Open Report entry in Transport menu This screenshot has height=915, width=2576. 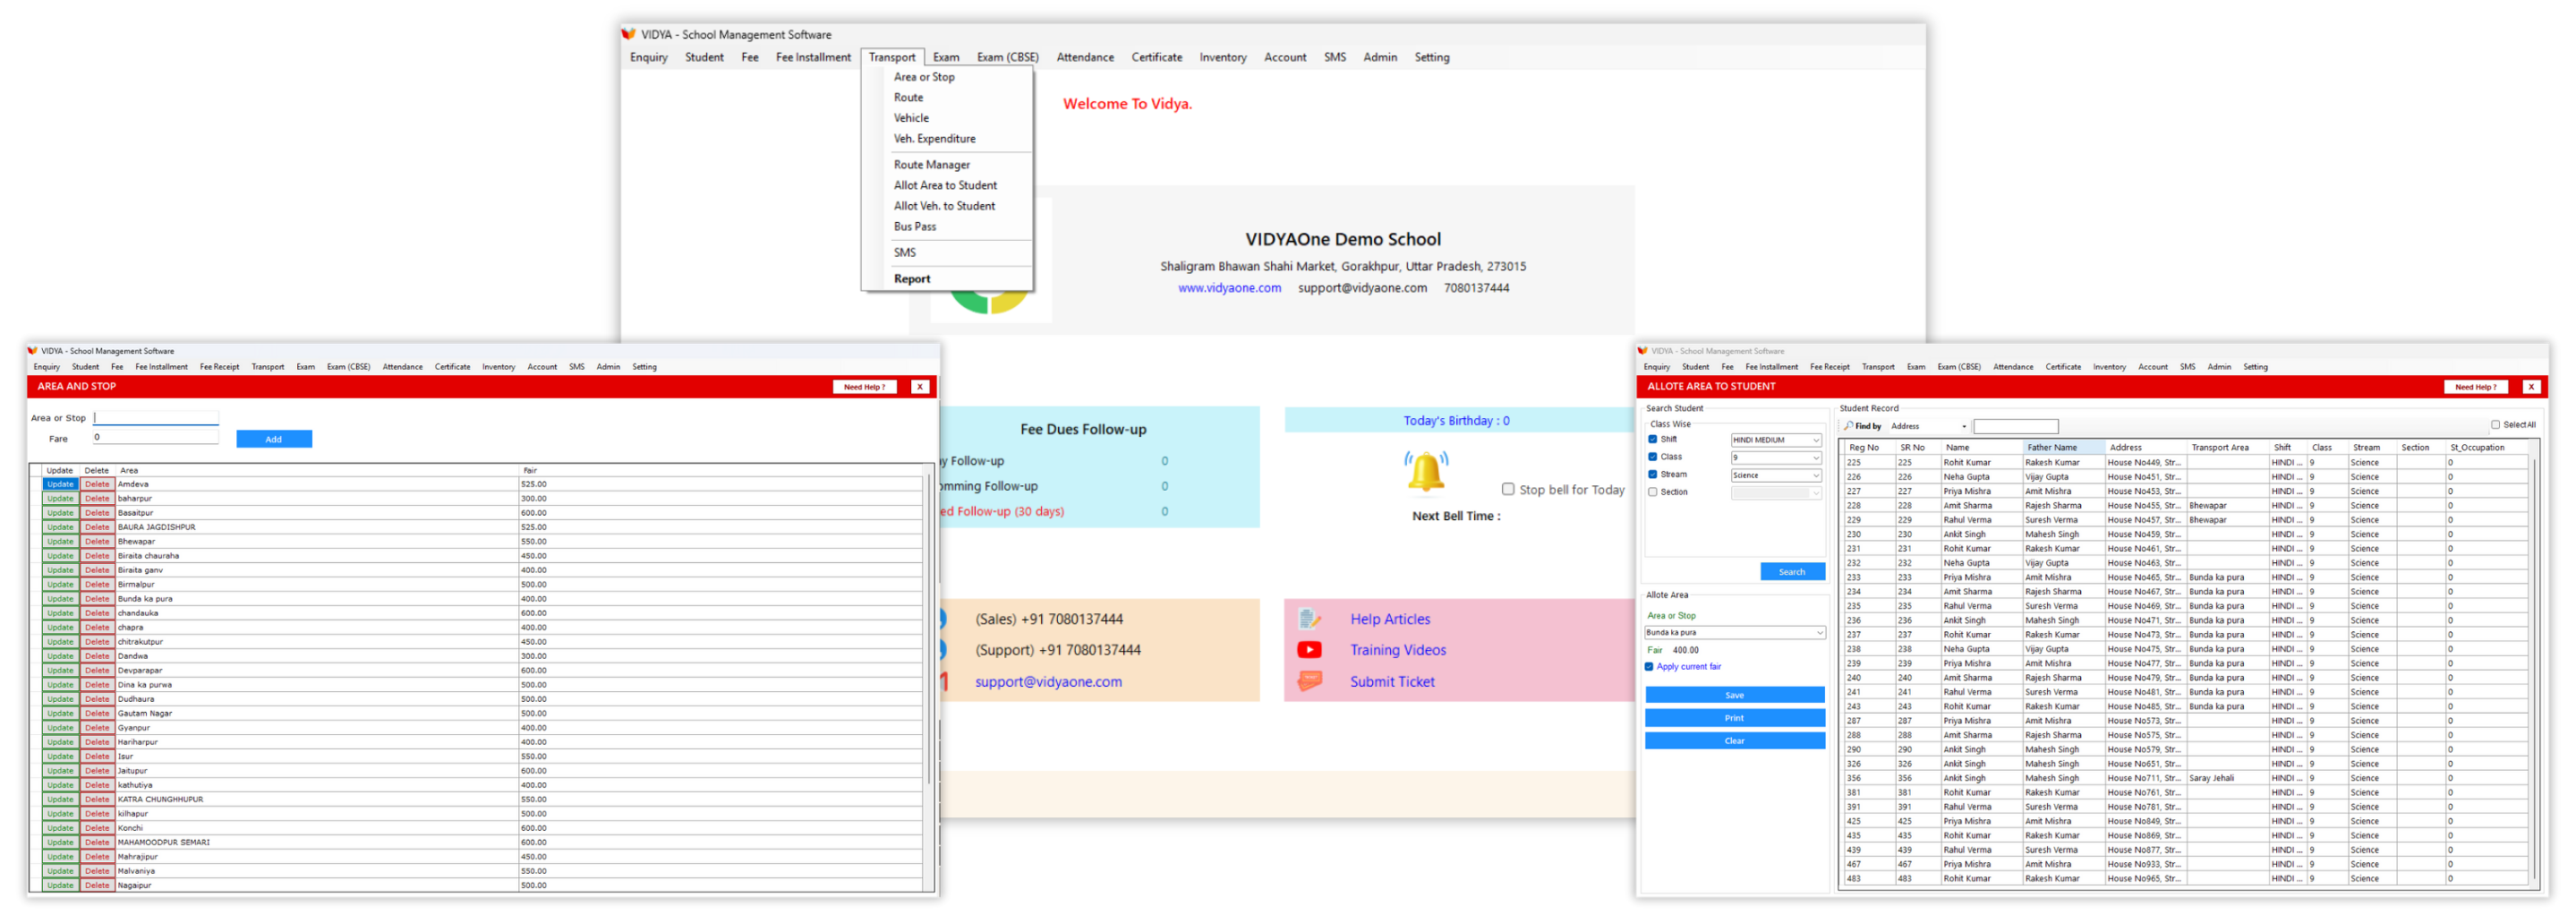(912, 279)
